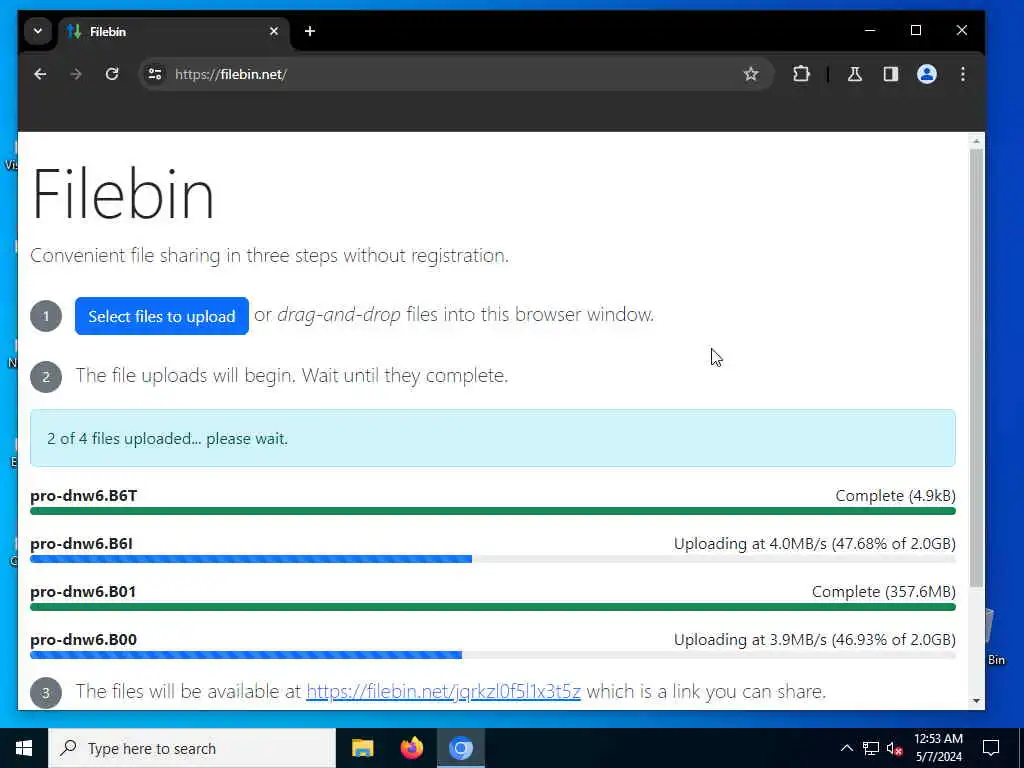Open site information icon in address bar
The width and height of the screenshot is (1024, 768).
coord(155,74)
